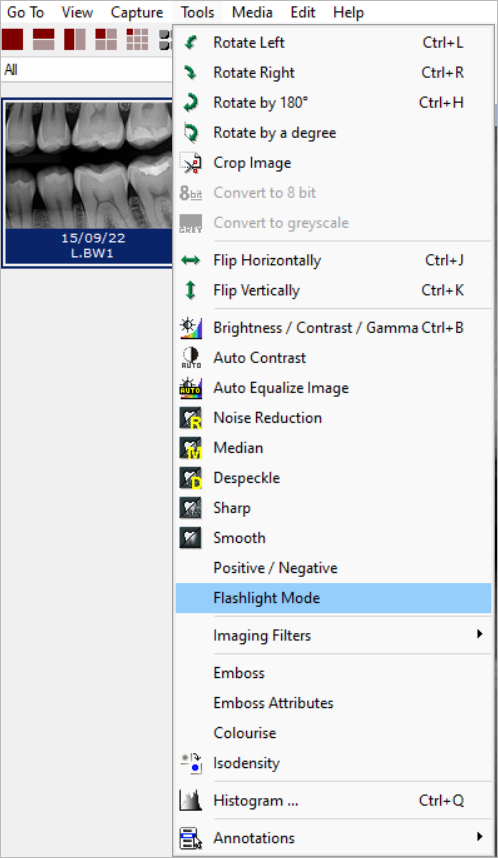Expand the Imaging Filters submenu arrow

coord(480,634)
